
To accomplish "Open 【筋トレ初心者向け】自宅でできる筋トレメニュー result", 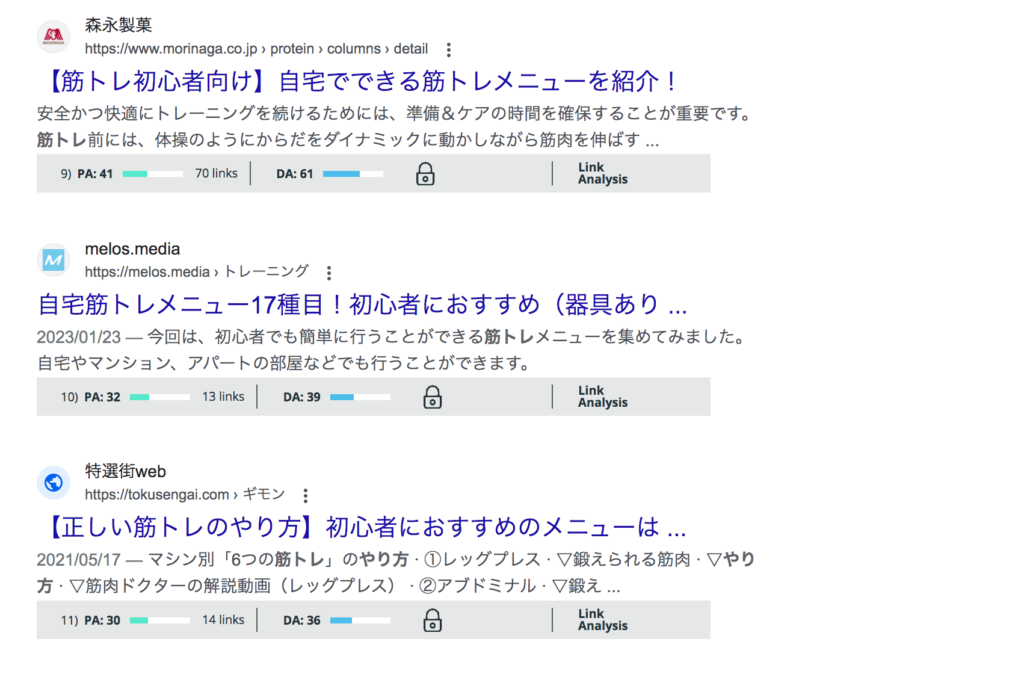I will tap(359, 82).
